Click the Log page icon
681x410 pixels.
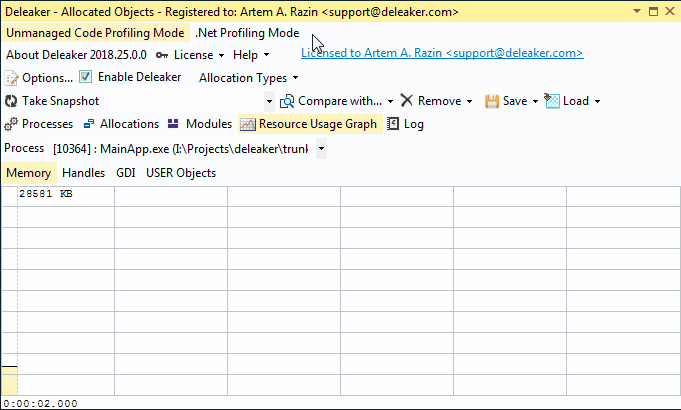click(393, 124)
